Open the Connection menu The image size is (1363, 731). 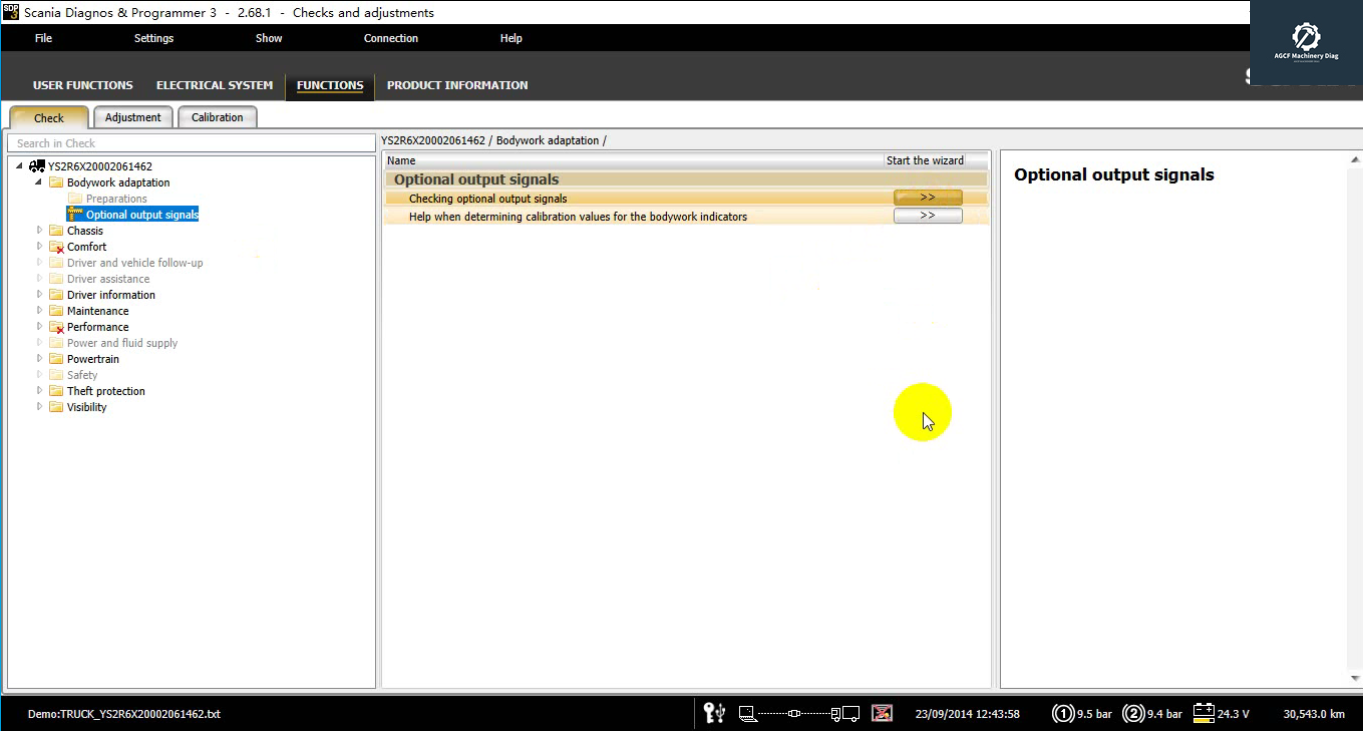pos(391,38)
